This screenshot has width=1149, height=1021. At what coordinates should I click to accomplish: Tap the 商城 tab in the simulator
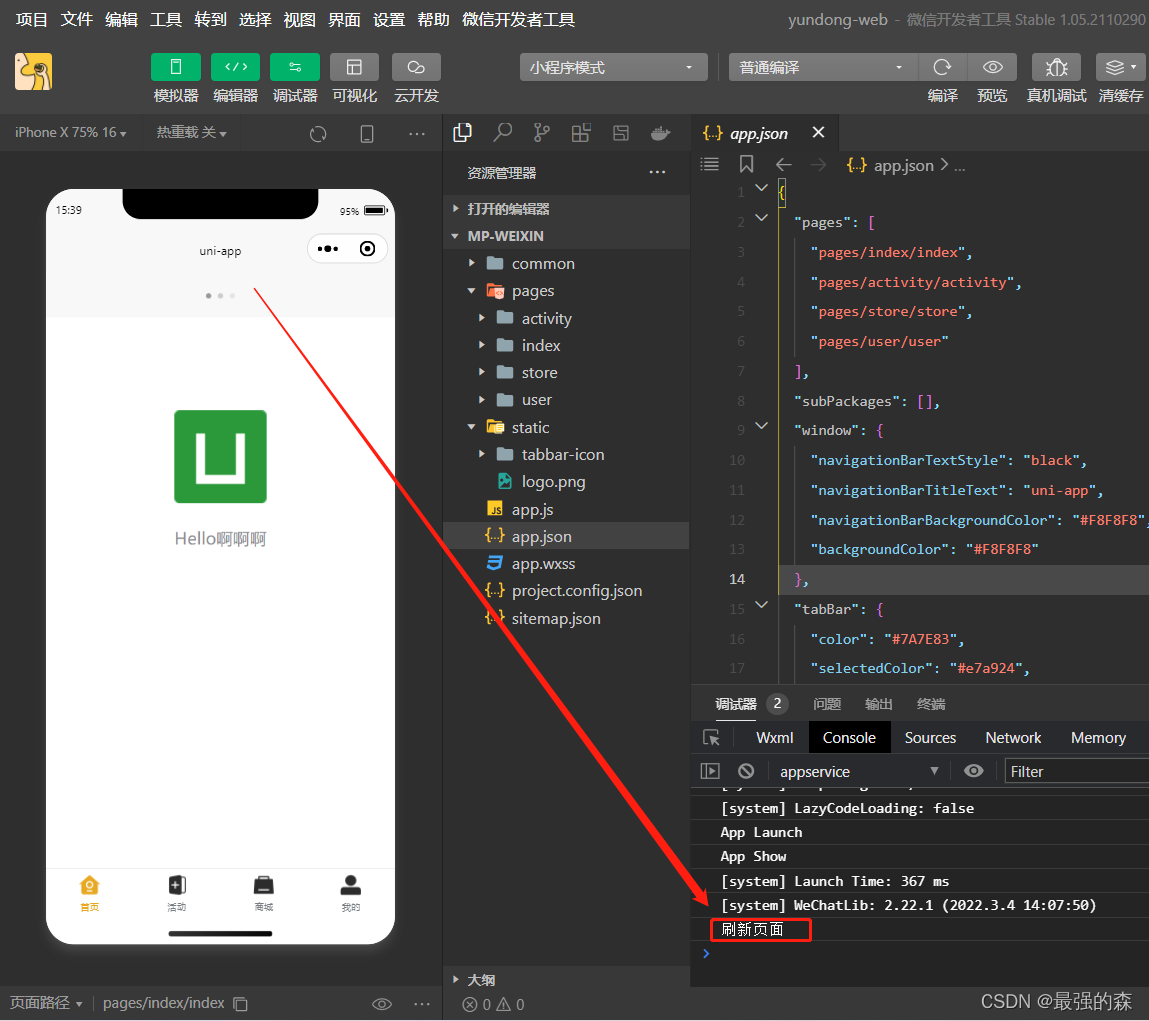tap(264, 893)
